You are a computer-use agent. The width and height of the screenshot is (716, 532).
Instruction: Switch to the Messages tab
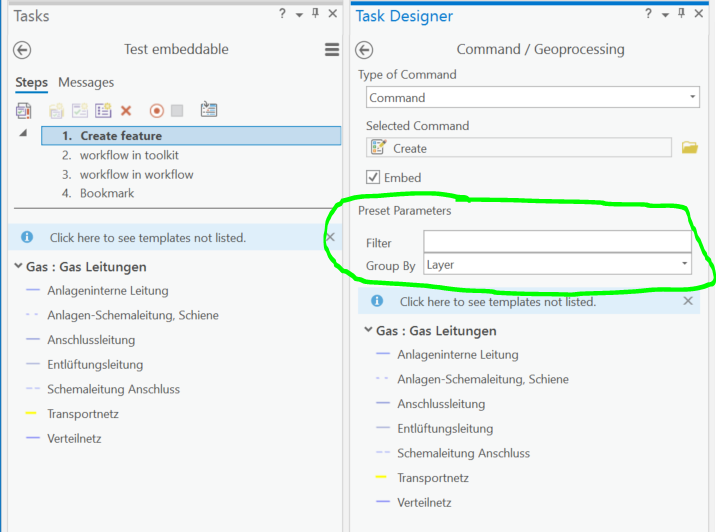click(x=86, y=82)
